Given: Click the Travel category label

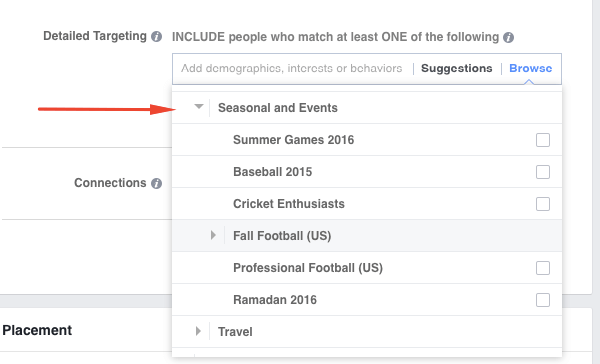Looking at the screenshot, I should [x=235, y=332].
